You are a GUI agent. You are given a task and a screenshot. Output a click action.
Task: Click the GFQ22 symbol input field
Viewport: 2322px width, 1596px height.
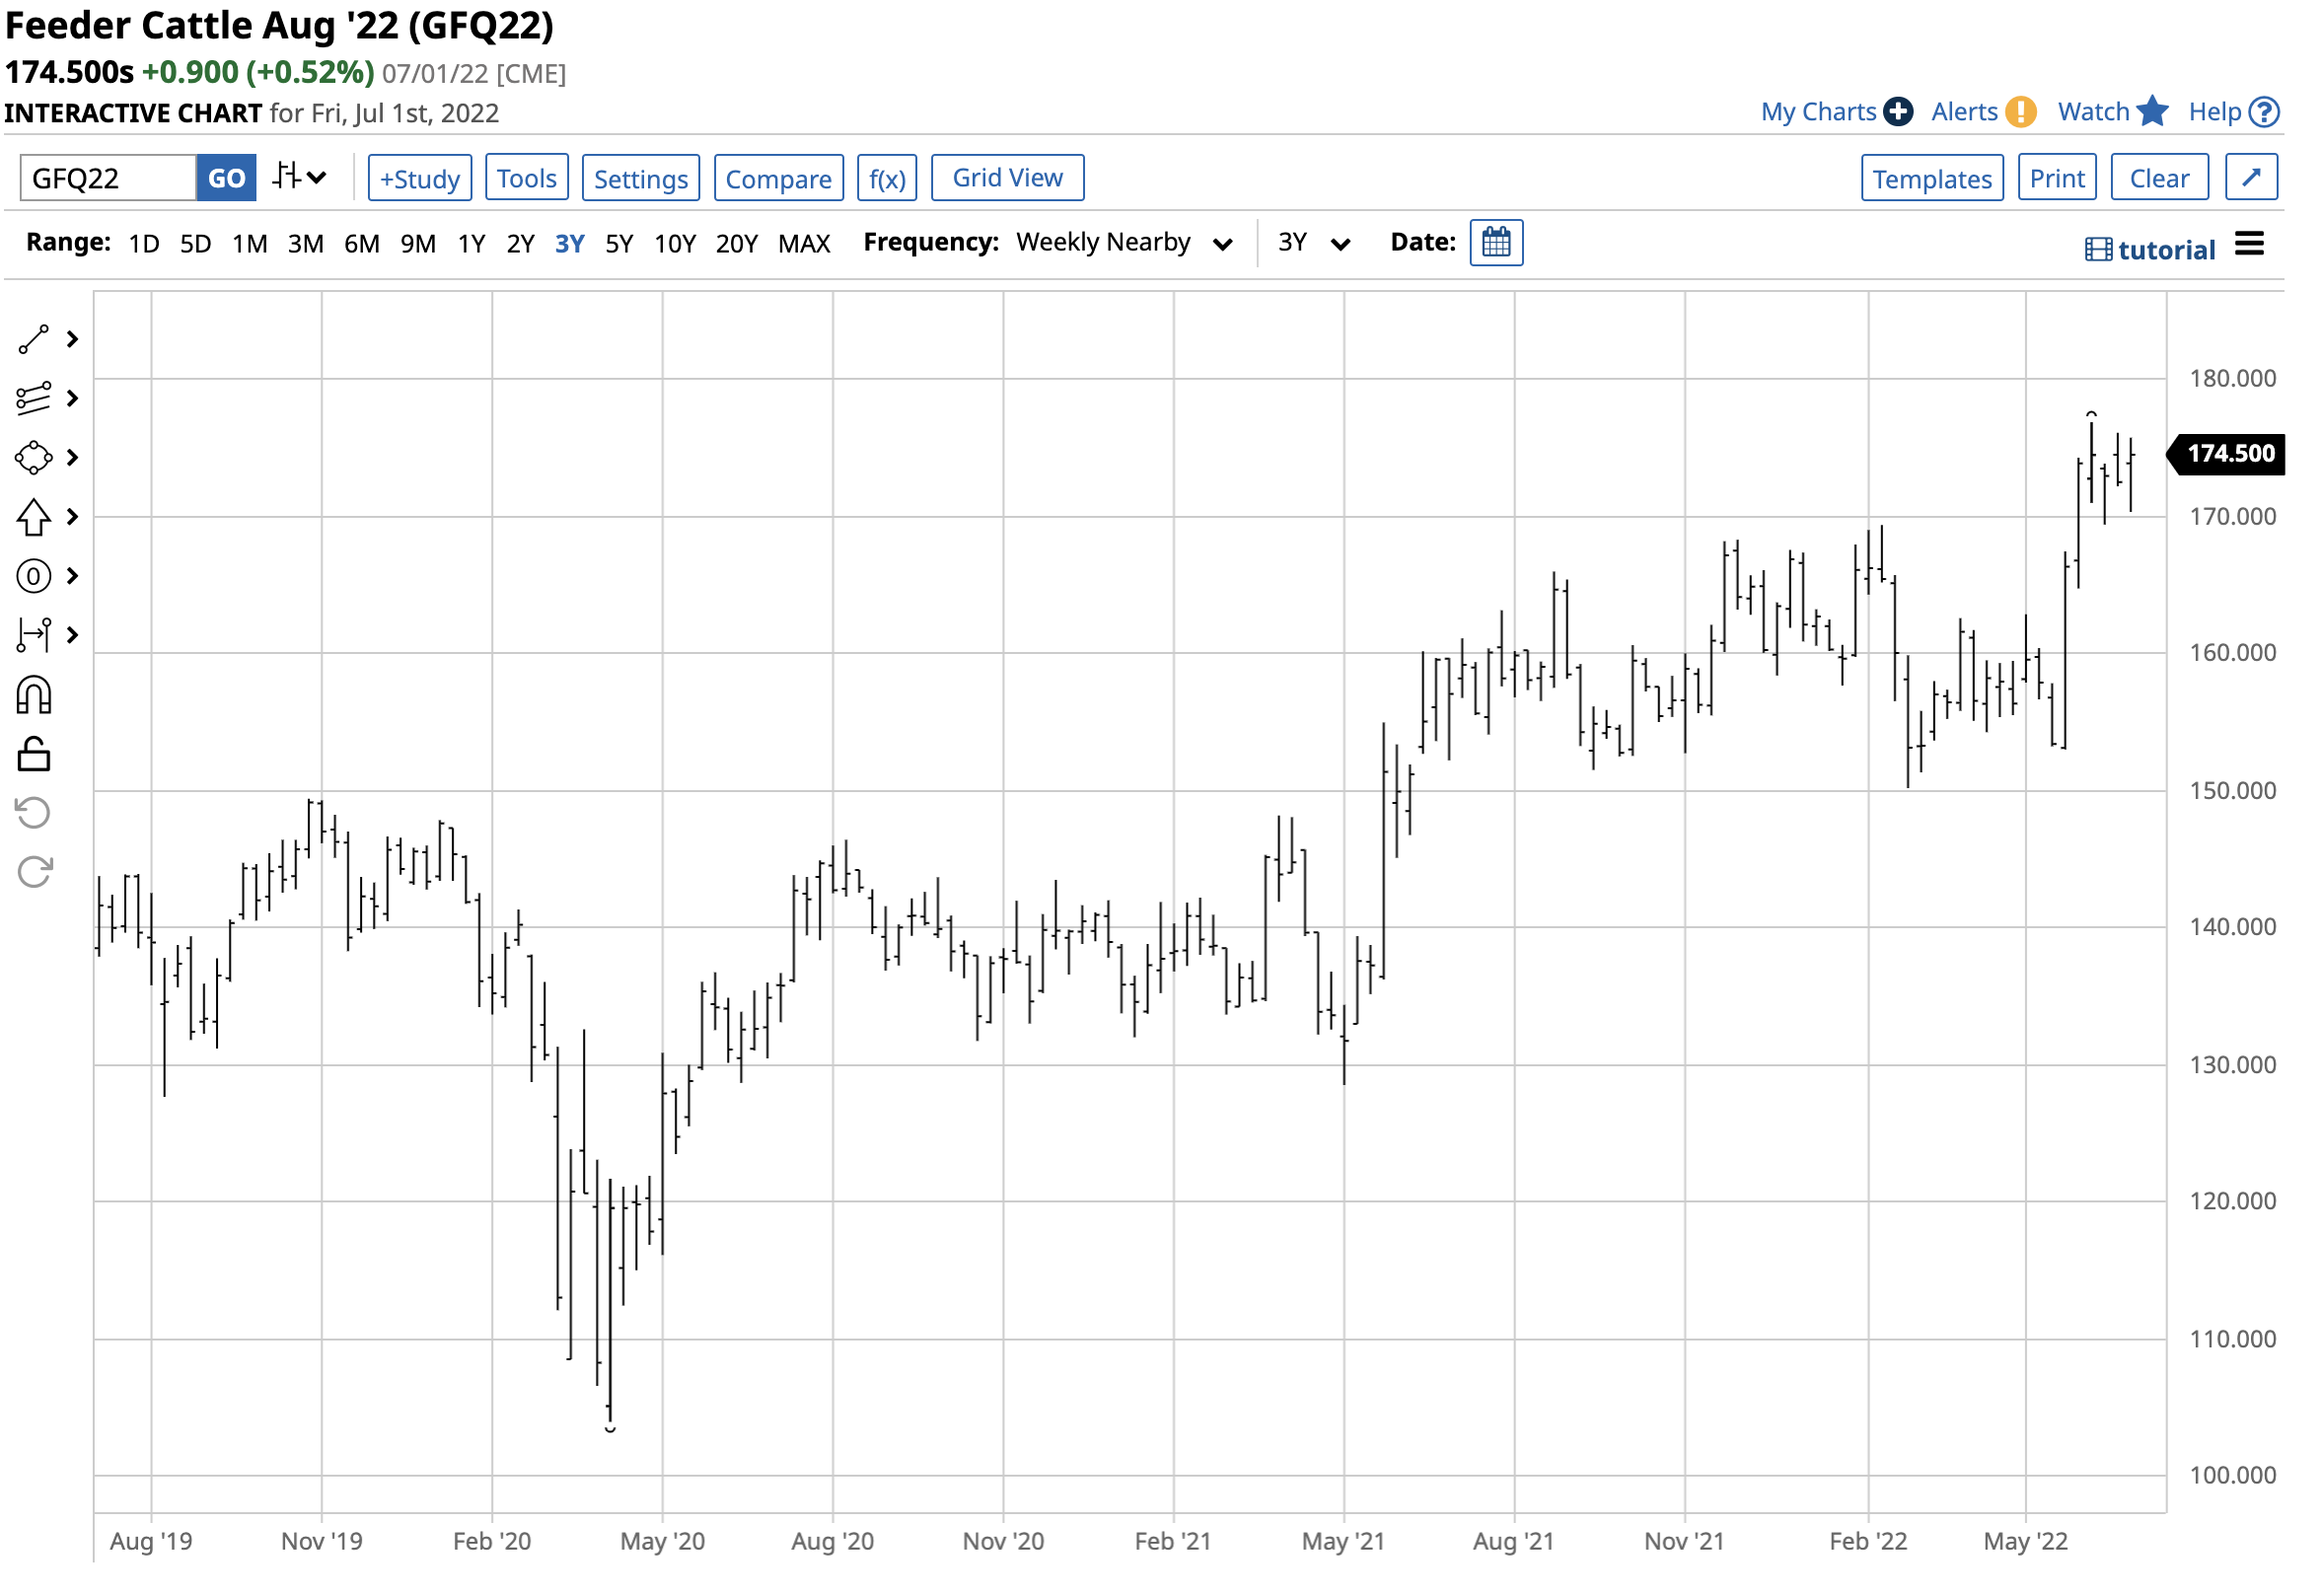point(107,178)
